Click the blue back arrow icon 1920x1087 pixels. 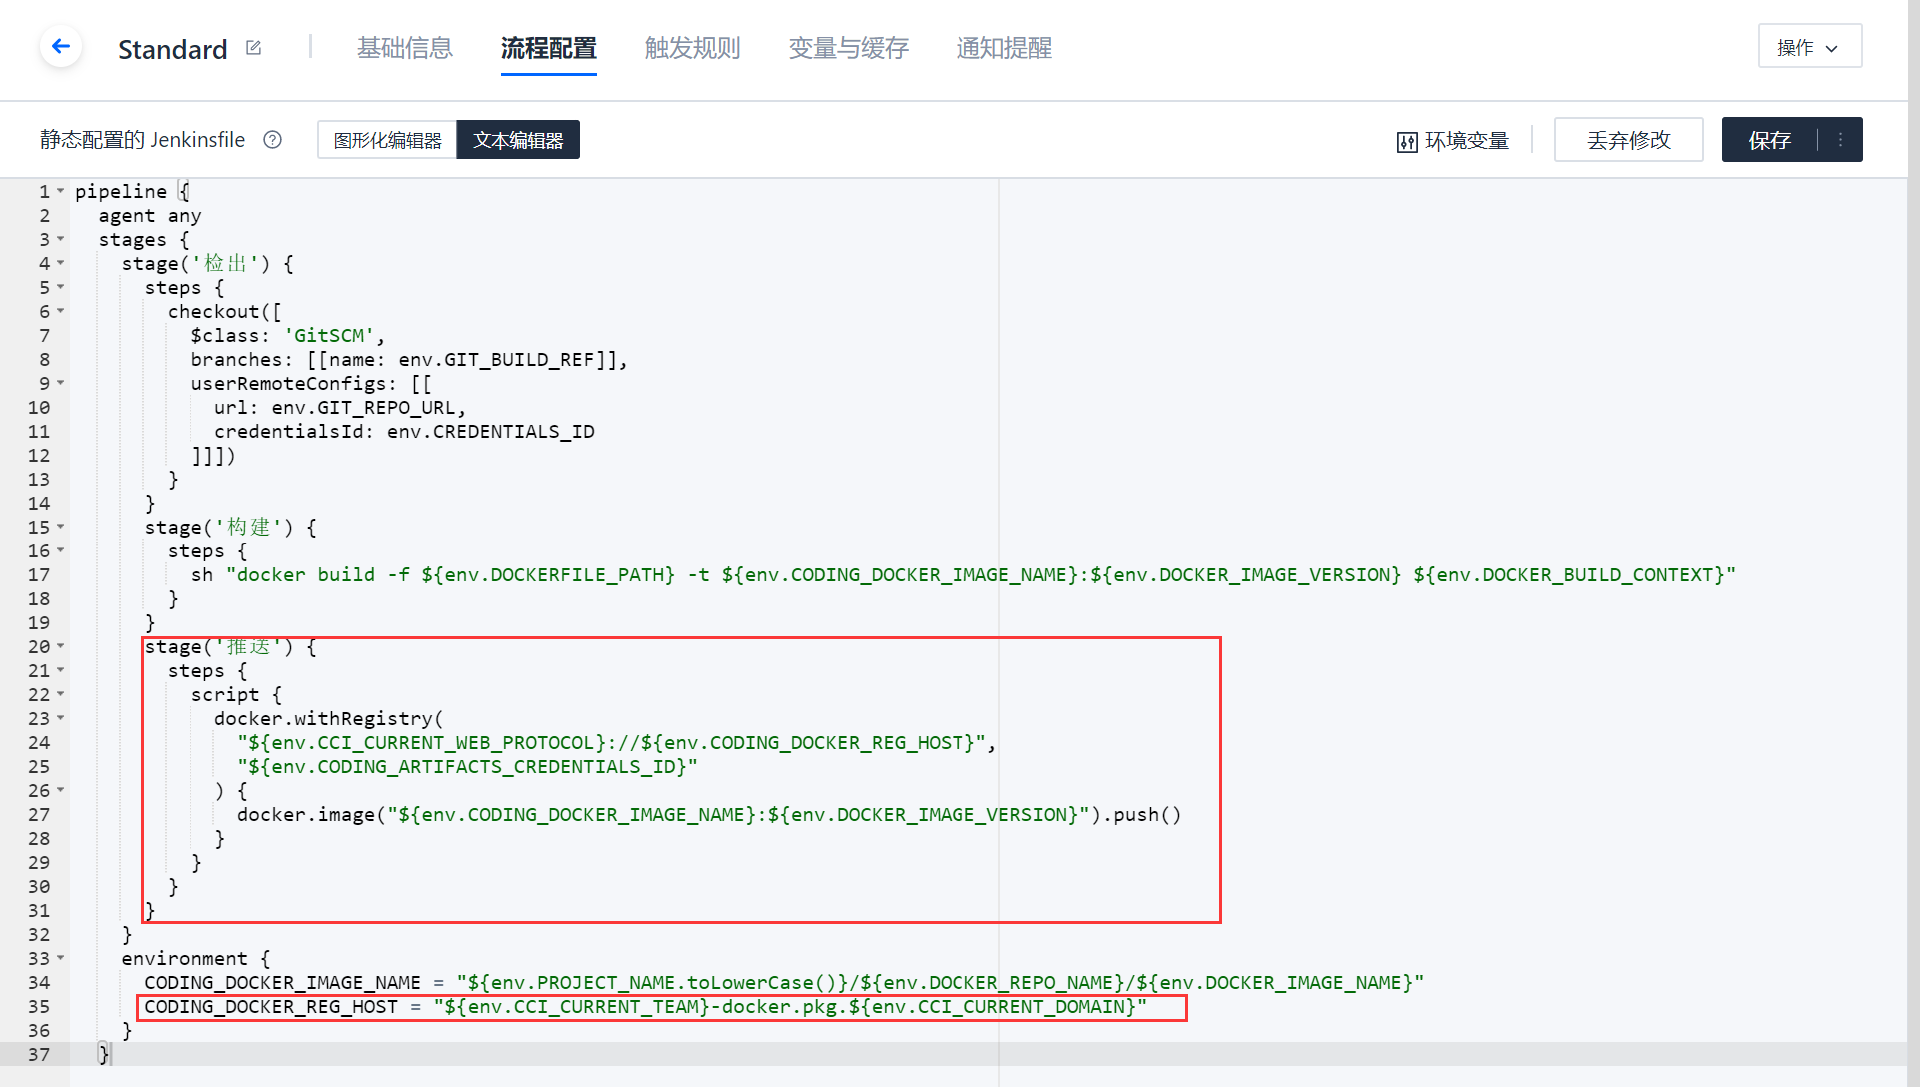point(61,46)
